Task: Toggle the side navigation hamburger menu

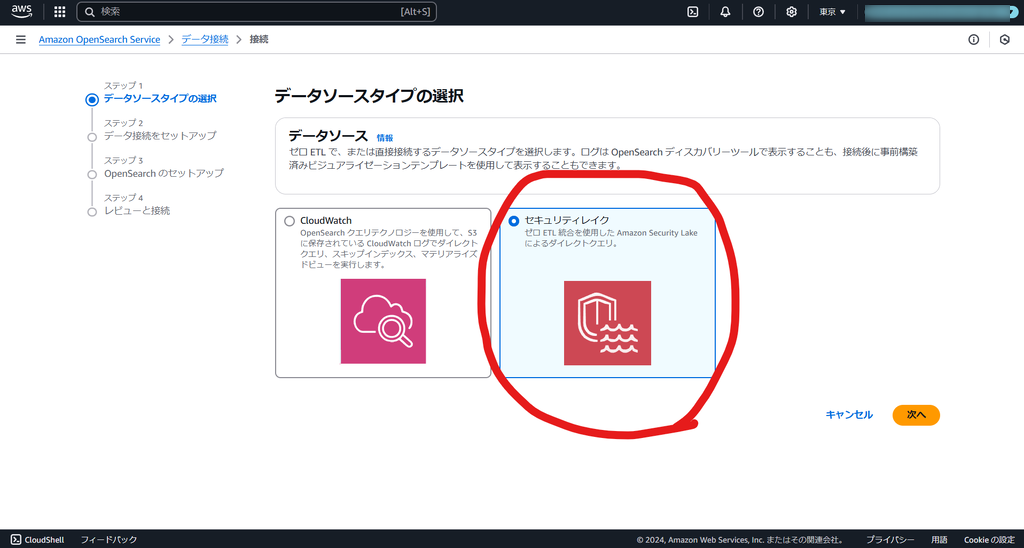Action: [21, 39]
